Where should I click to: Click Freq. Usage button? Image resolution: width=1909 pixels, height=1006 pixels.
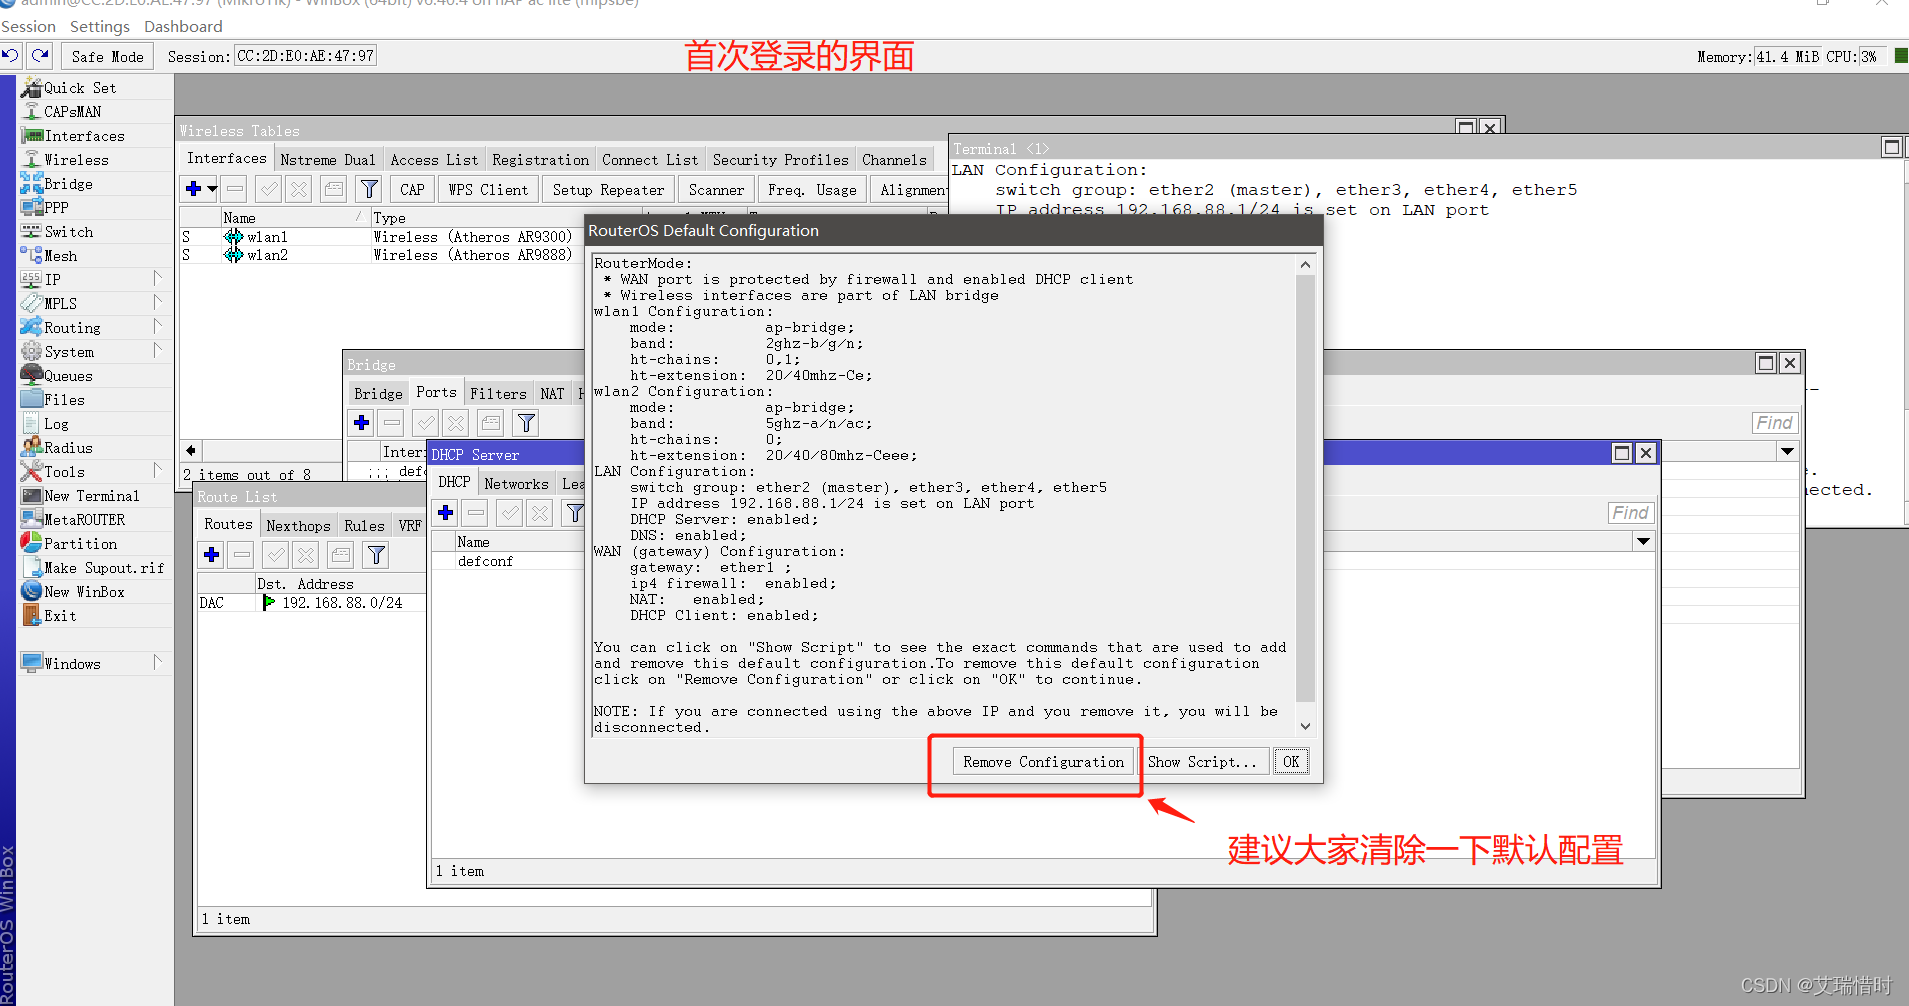point(812,189)
